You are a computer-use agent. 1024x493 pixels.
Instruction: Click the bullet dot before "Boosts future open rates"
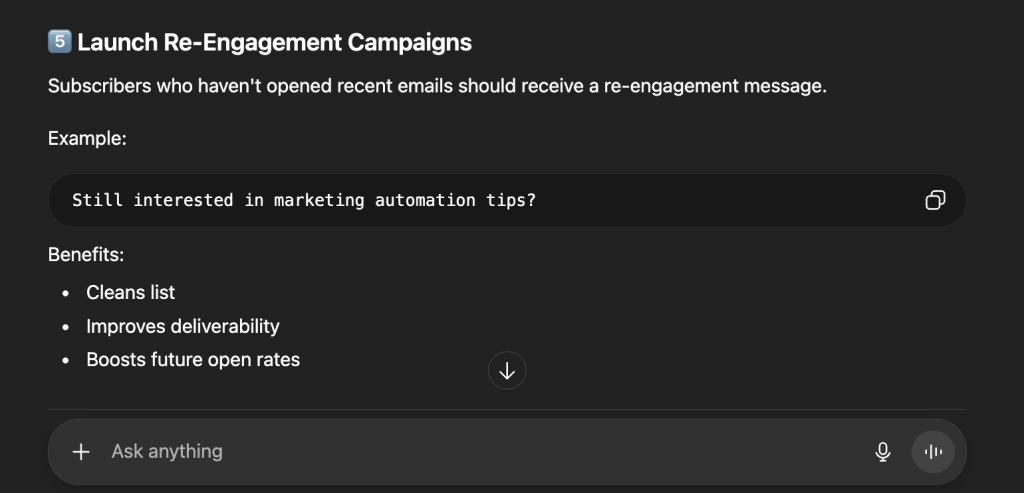click(65, 361)
